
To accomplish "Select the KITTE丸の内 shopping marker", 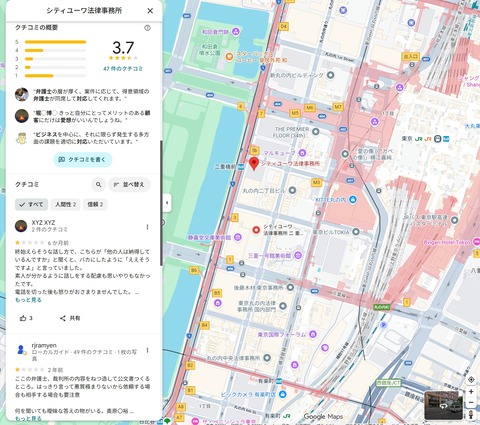I will (x=353, y=200).
